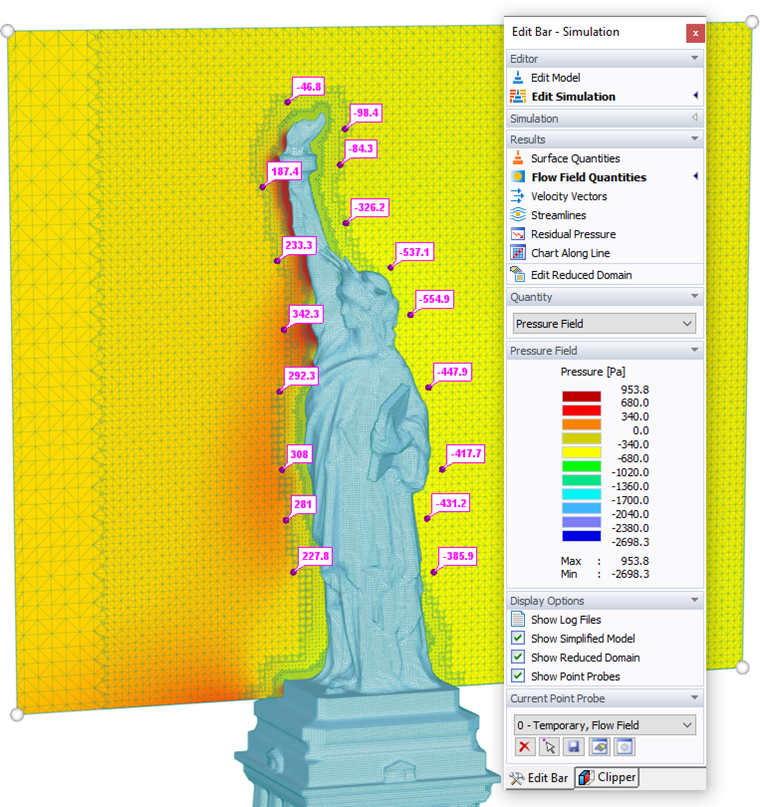Click the black arrow beside Edit Simulation
Image resolution: width=760 pixels, height=807 pixels.
coord(695,96)
